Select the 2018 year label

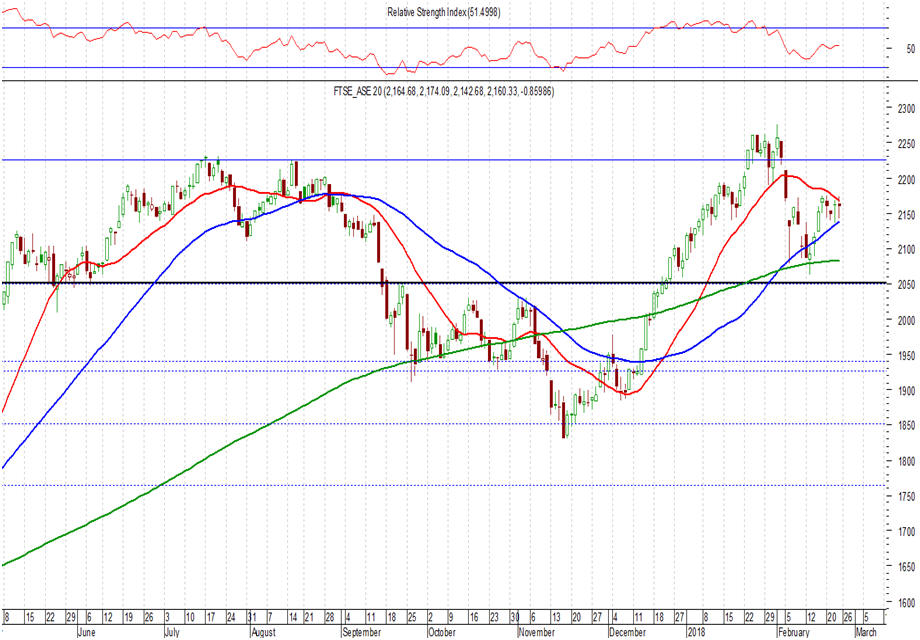pyautogui.click(x=696, y=632)
